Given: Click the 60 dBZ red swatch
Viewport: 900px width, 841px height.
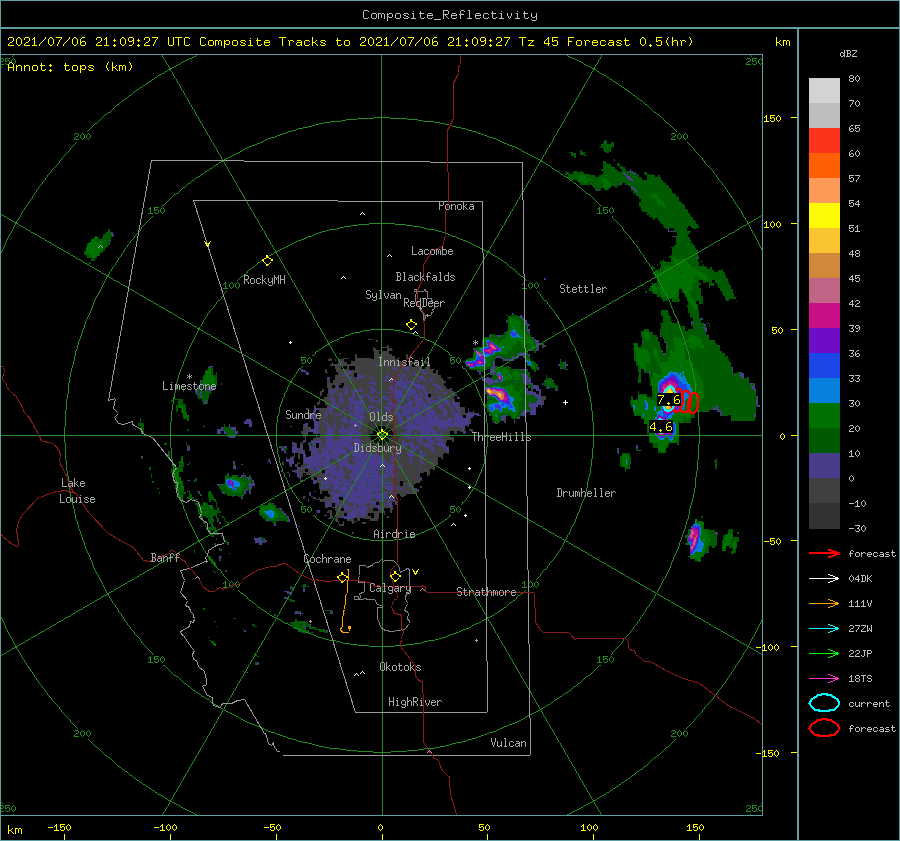Looking at the screenshot, I should click(x=824, y=141).
